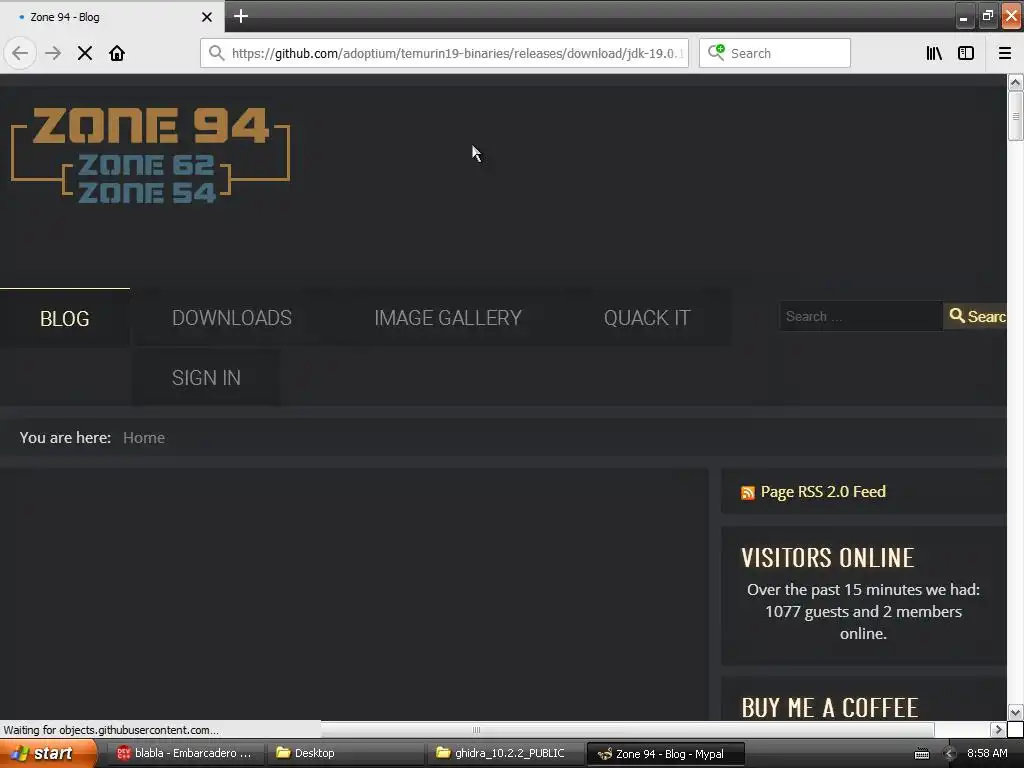Click the keyboard tray icon
Image resolution: width=1024 pixels, height=768 pixels.
coord(921,754)
